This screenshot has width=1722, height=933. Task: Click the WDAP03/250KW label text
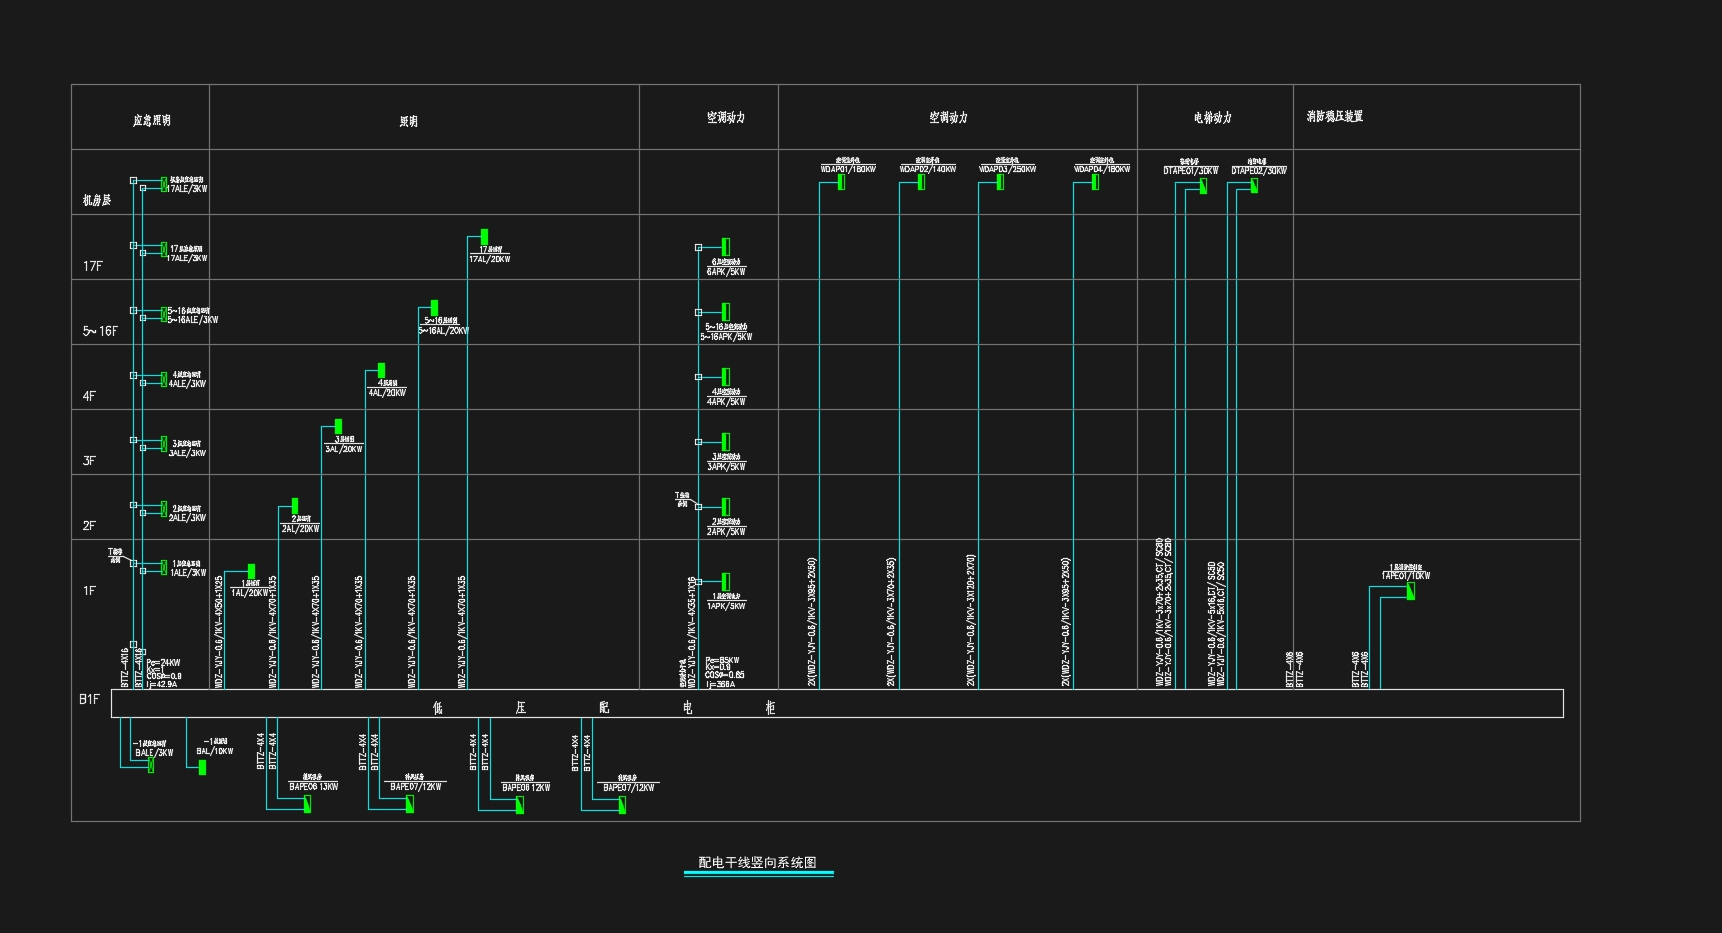tap(1008, 169)
